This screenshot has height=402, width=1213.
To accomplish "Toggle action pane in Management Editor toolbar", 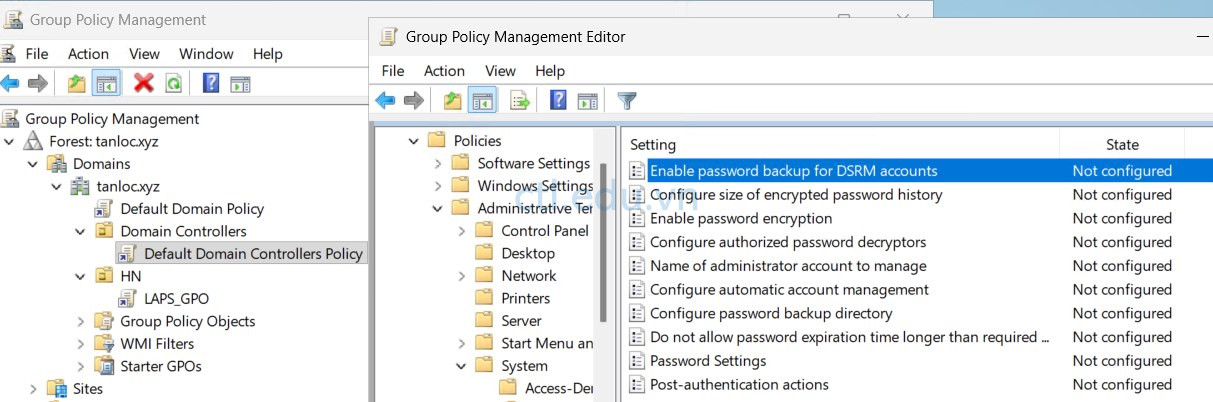I will pos(588,100).
